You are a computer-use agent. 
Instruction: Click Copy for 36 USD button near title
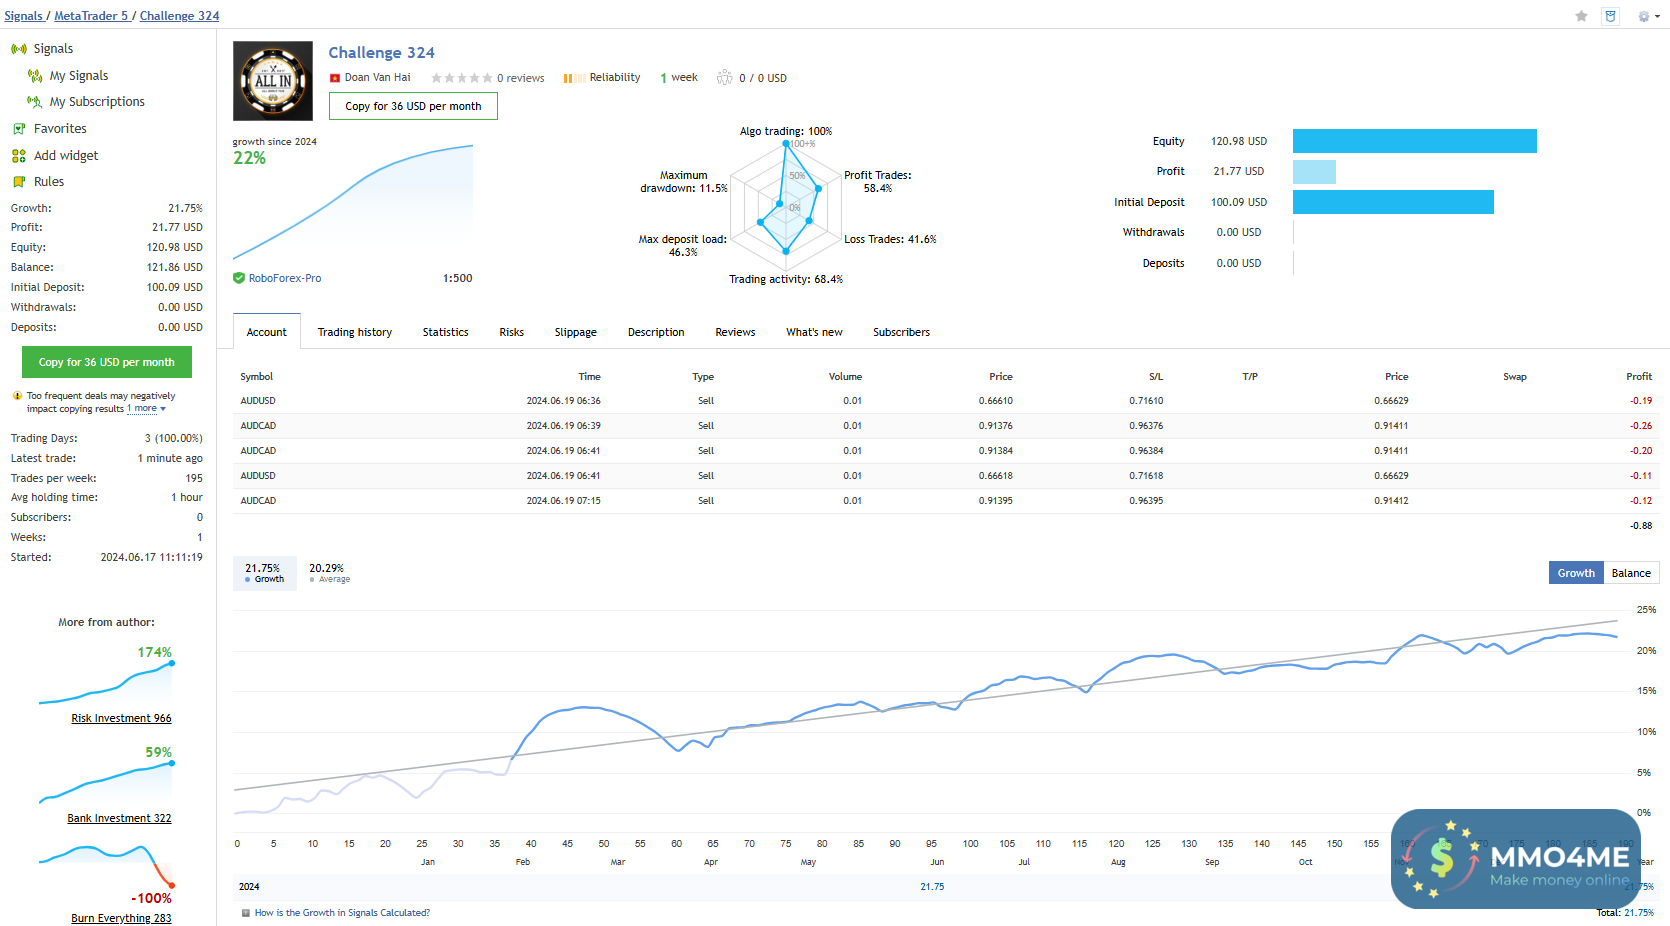point(413,106)
